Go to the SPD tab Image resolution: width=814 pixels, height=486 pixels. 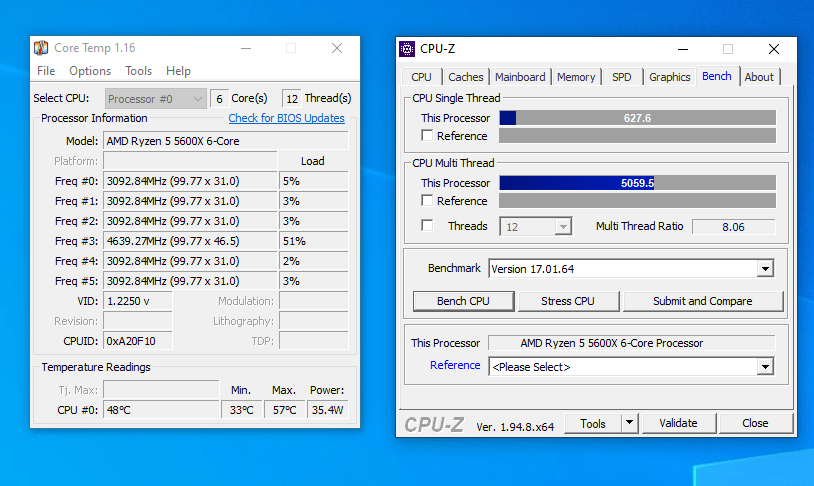(622, 77)
